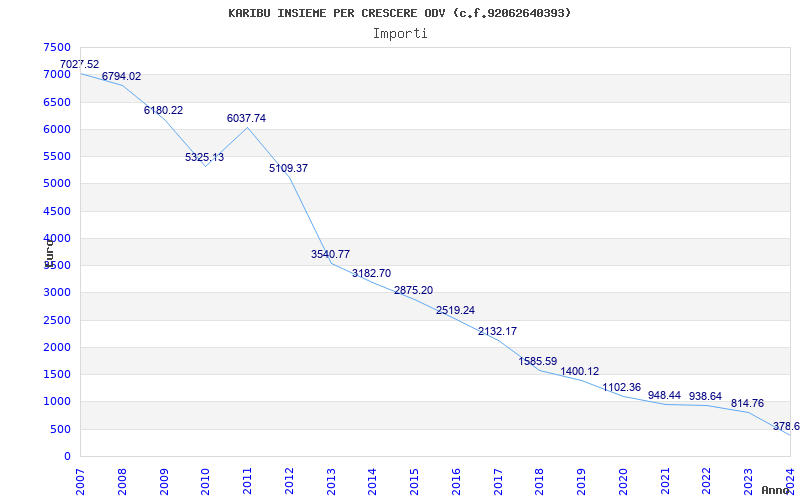This screenshot has width=800, height=500.
Task: Click the y-axis value 4500
Action: (x=57, y=211)
